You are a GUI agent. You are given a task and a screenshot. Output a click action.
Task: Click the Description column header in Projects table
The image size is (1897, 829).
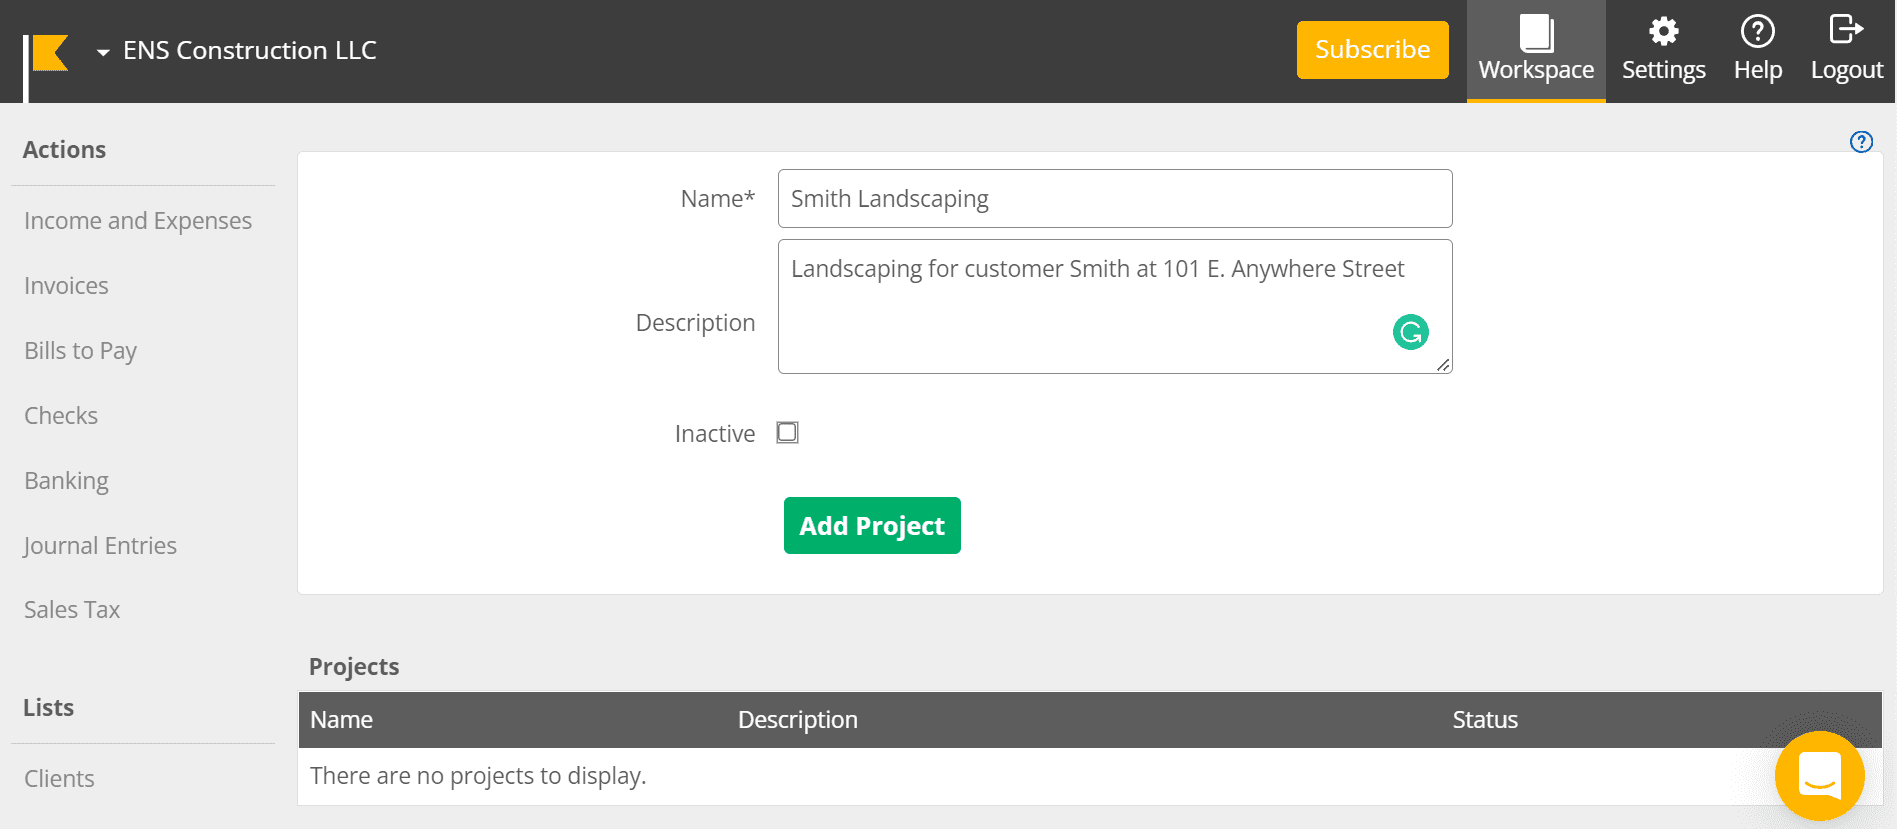click(x=797, y=720)
